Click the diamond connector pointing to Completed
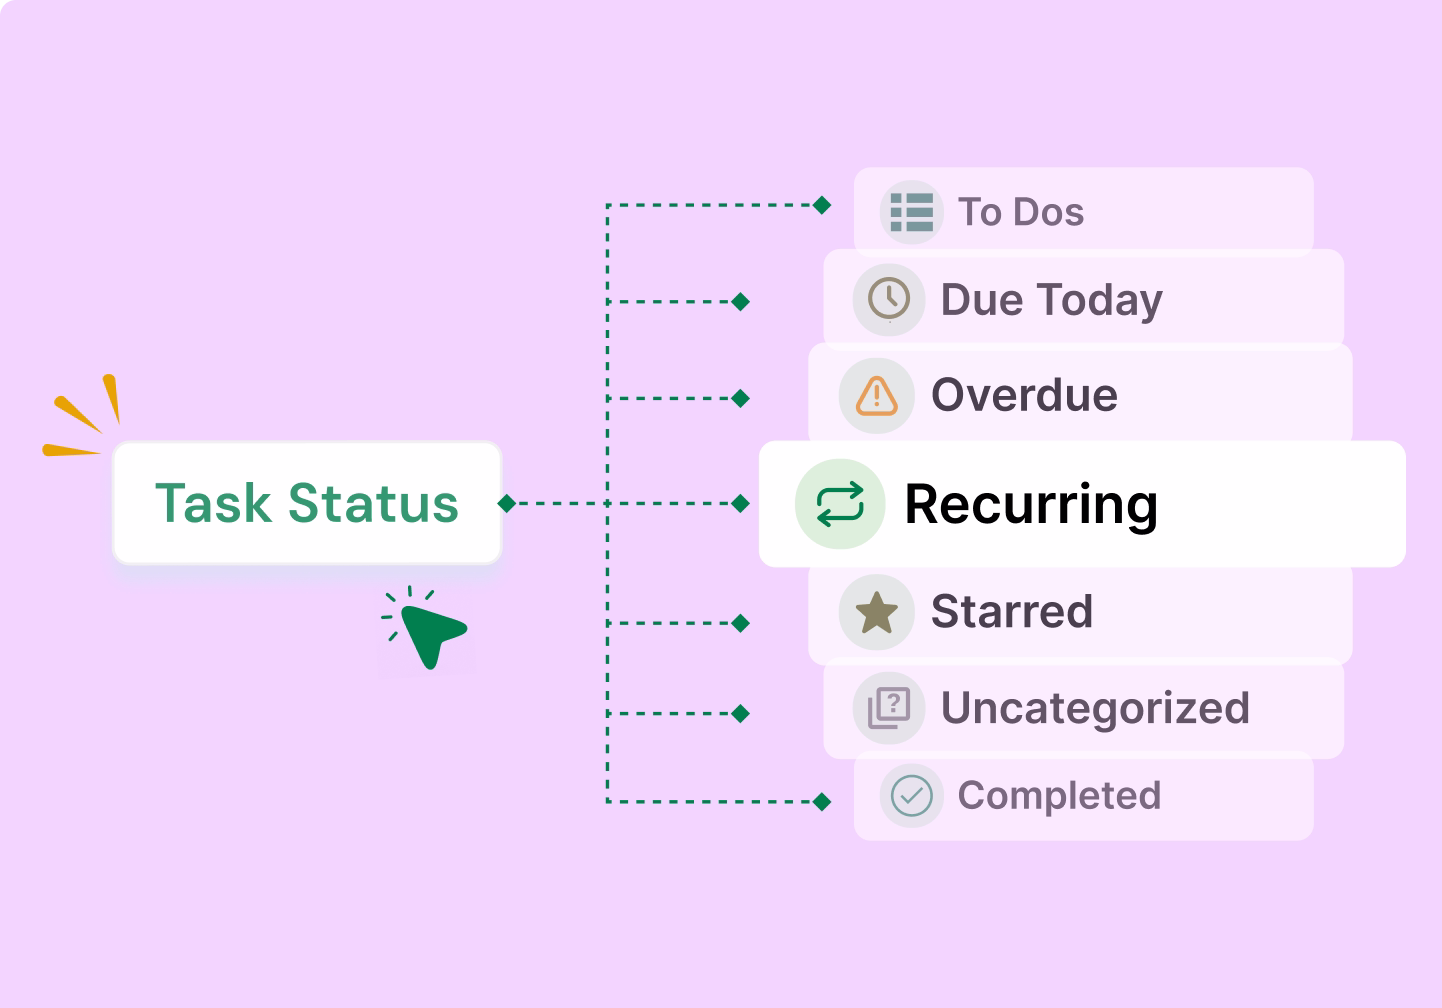 (822, 801)
